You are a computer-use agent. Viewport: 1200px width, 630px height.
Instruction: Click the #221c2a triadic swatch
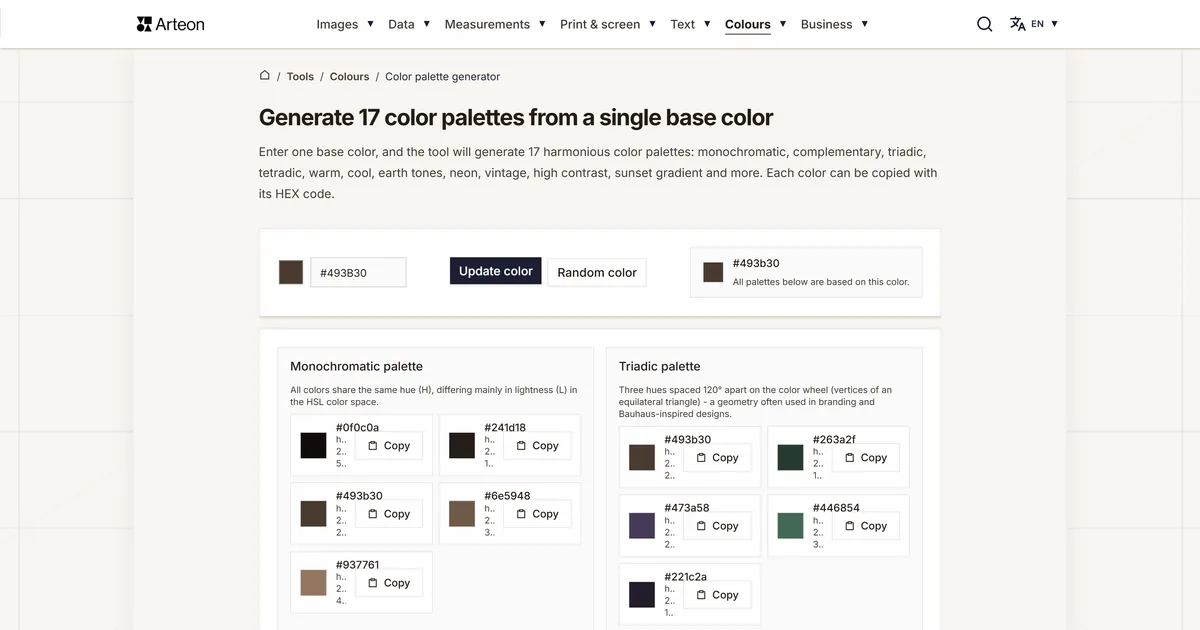[642, 595]
